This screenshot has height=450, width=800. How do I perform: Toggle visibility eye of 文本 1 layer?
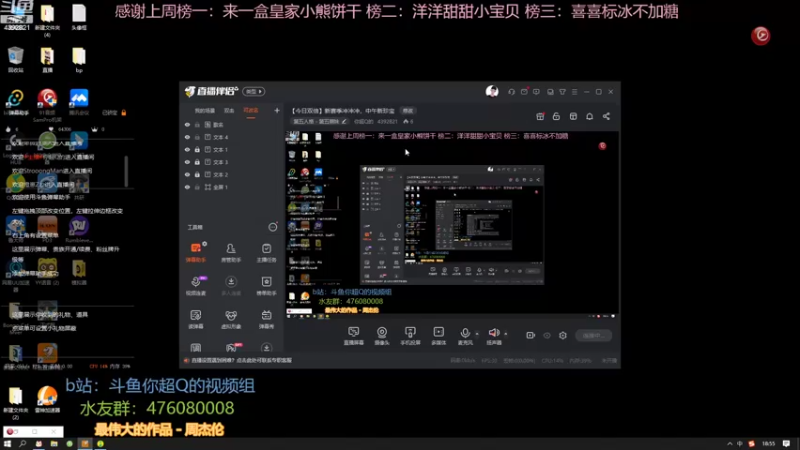pyautogui.click(x=187, y=149)
